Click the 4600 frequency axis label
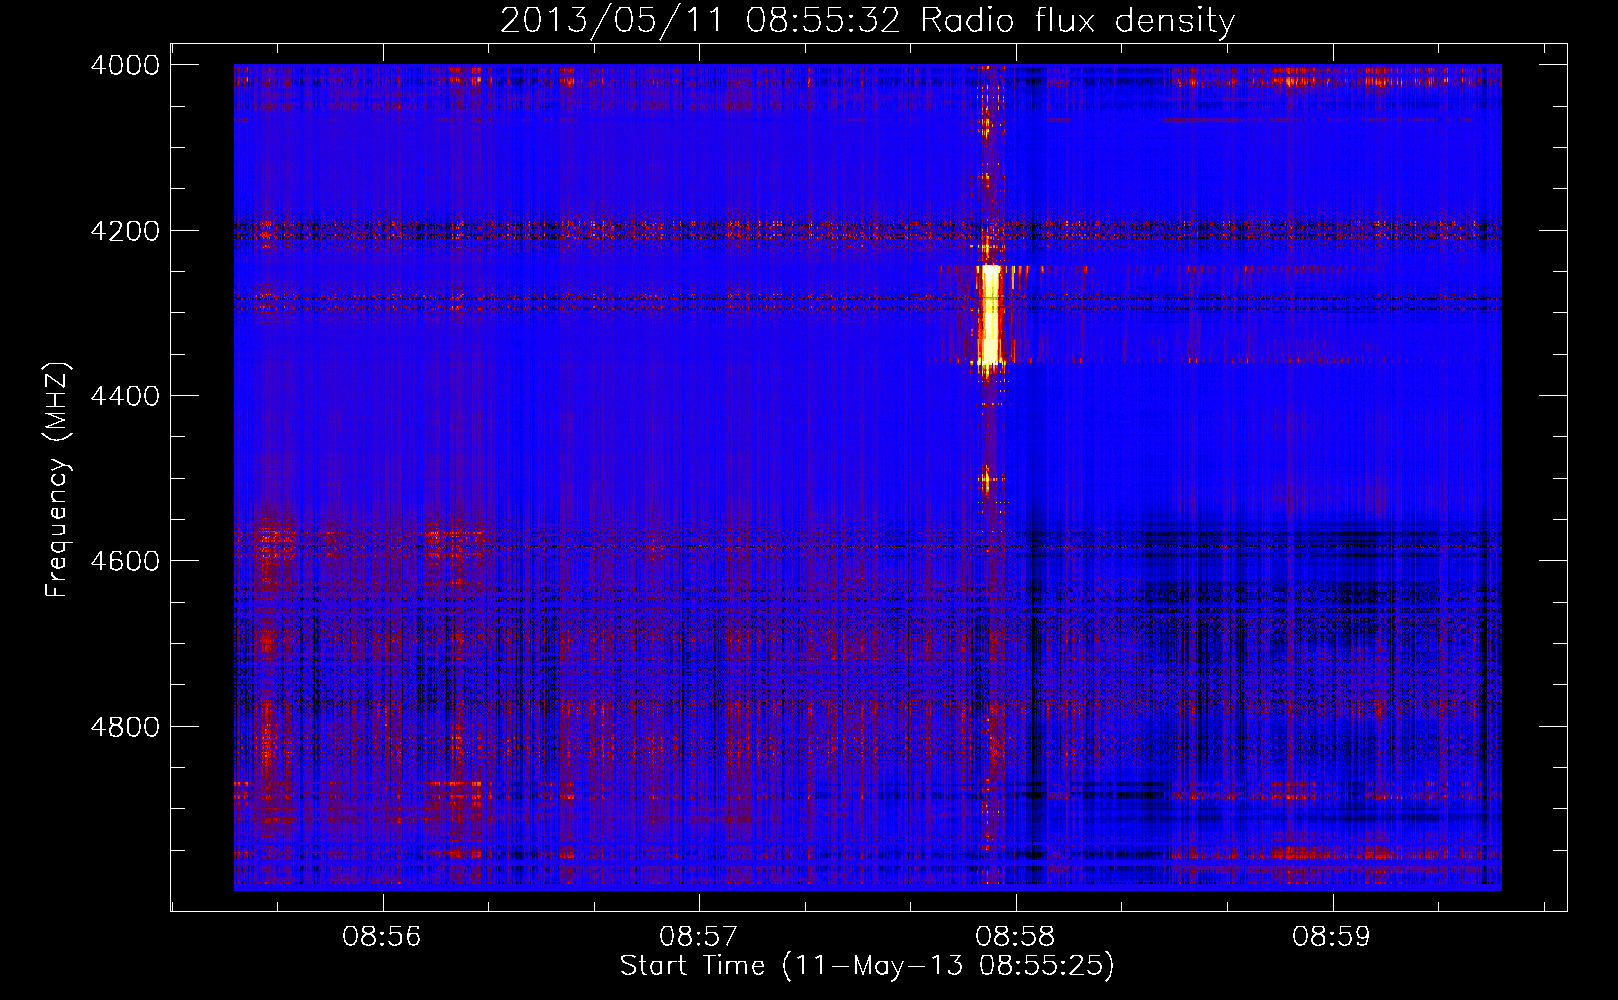The image size is (1618, 1000). [x=125, y=561]
